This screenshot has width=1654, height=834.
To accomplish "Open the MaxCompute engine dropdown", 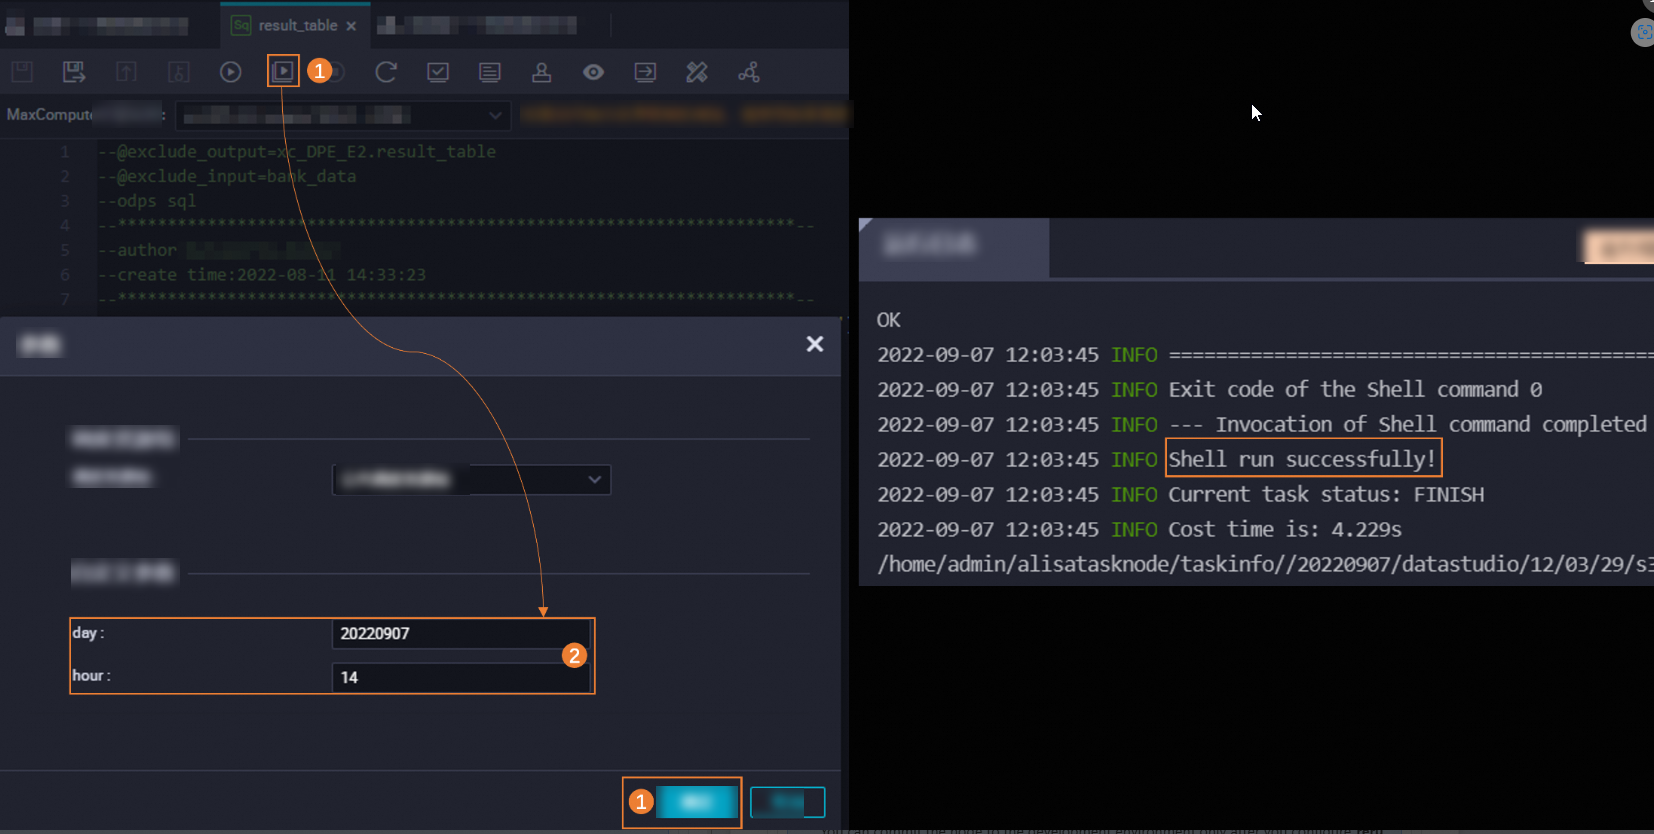I will click(x=343, y=115).
